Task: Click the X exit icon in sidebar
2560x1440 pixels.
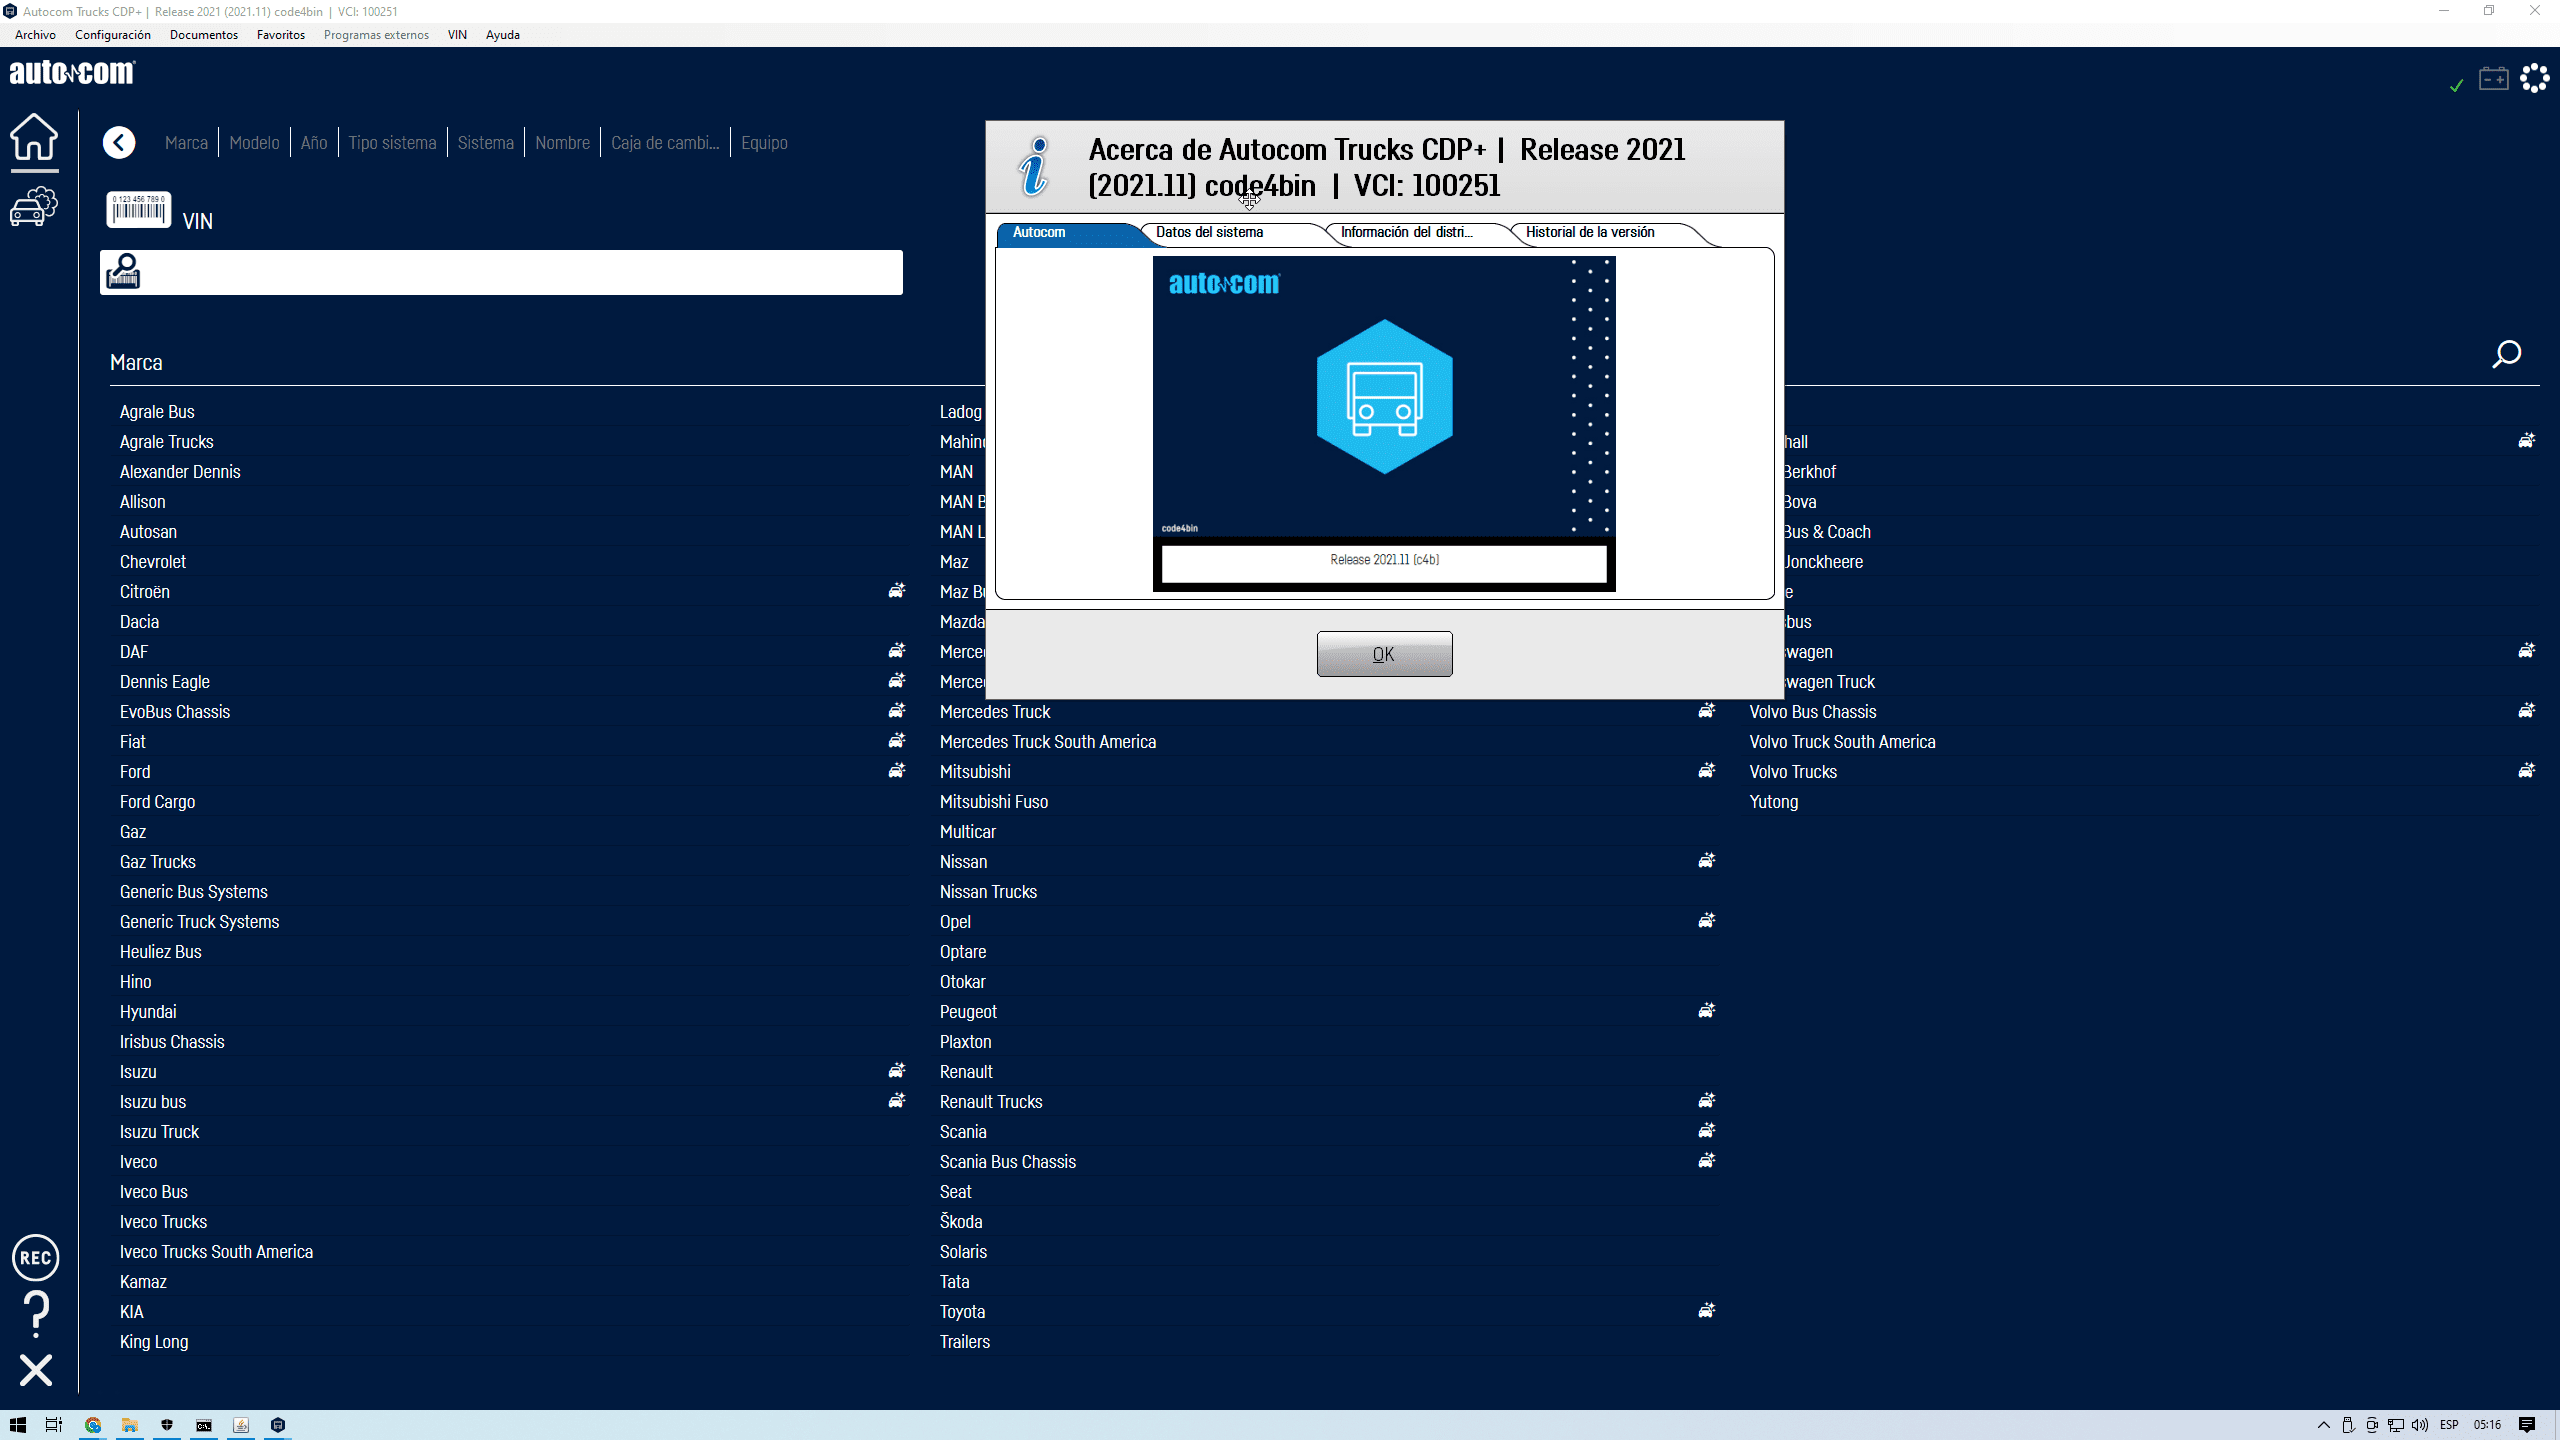Action: pos(36,1370)
